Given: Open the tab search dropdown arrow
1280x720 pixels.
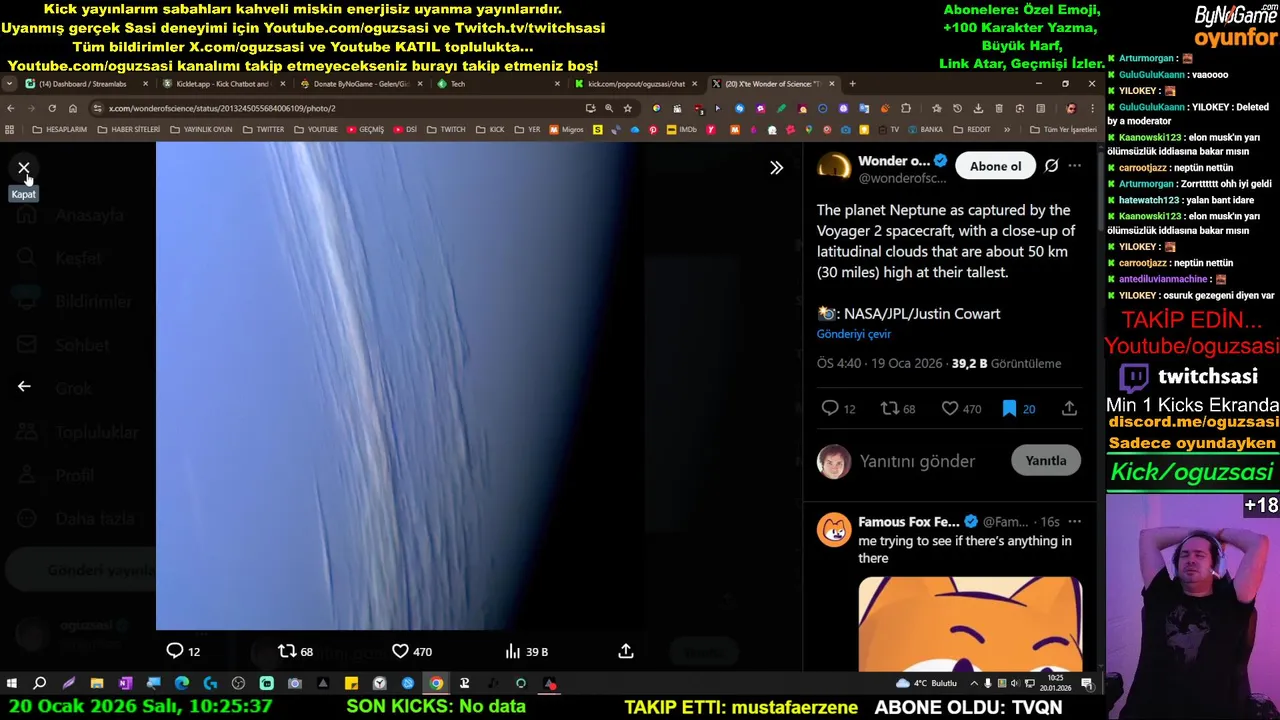Looking at the screenshot, I should coord(9,84).
